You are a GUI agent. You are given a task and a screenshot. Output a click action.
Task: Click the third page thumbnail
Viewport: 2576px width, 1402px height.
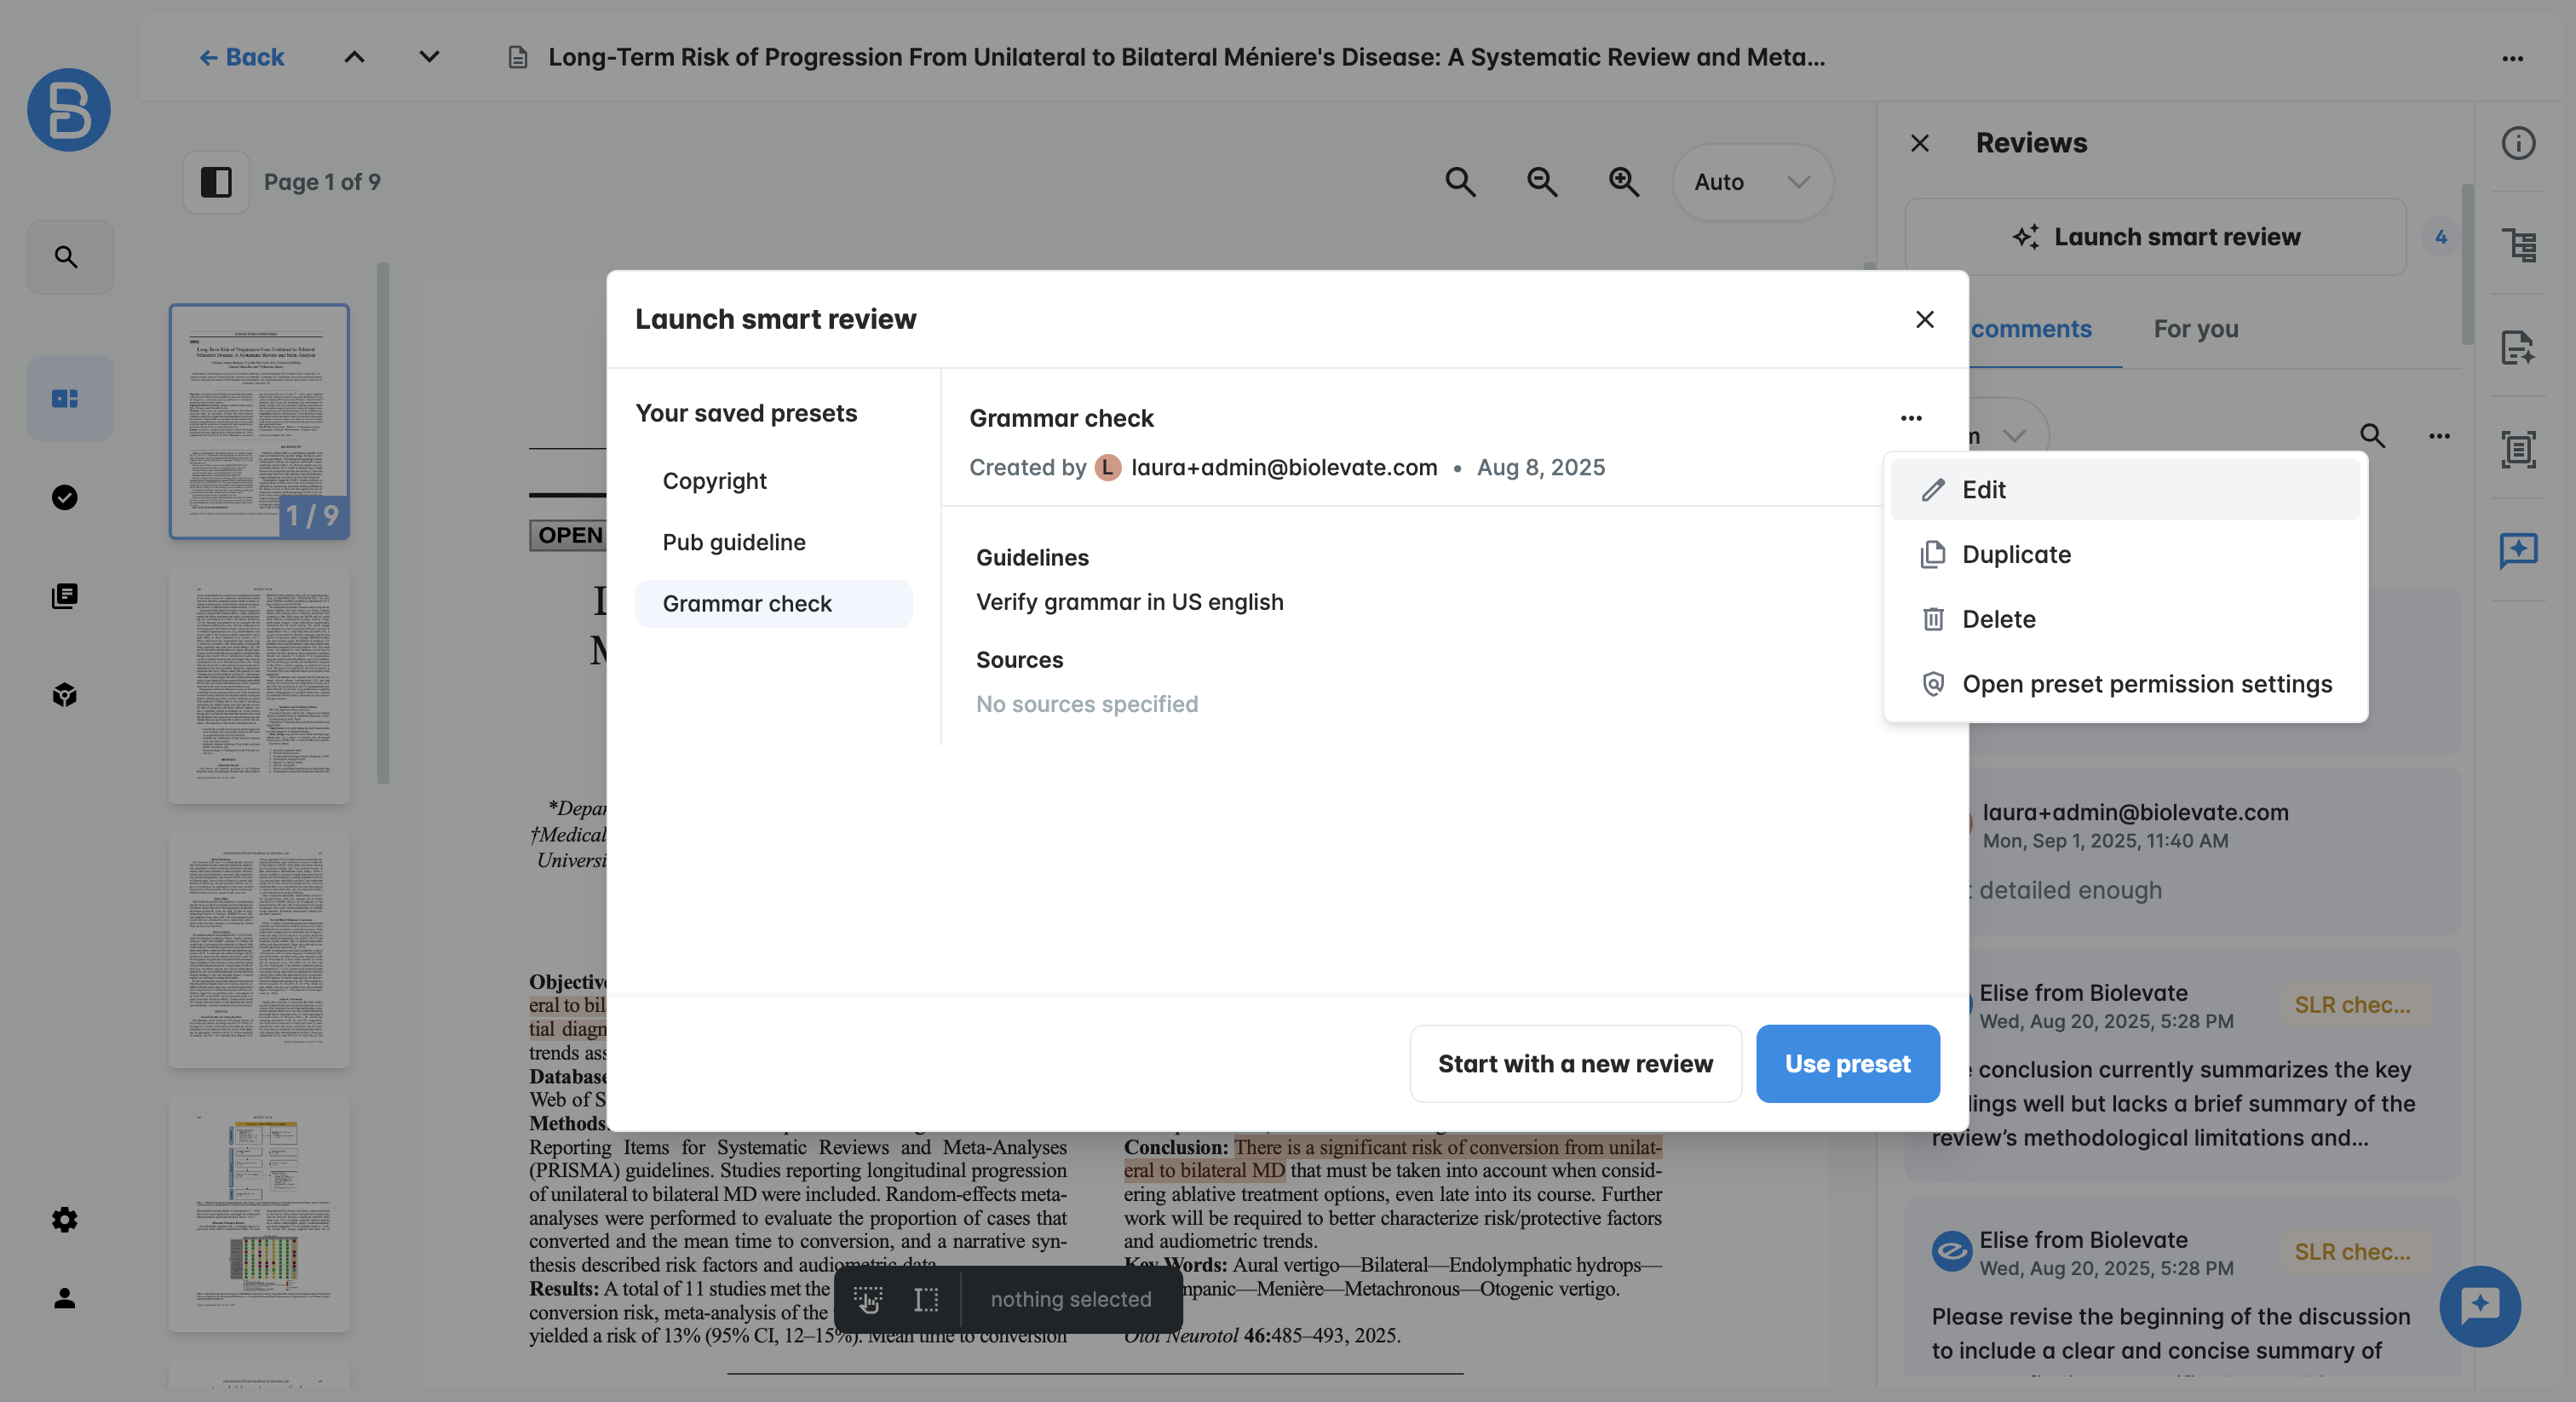tap(259, 950)
